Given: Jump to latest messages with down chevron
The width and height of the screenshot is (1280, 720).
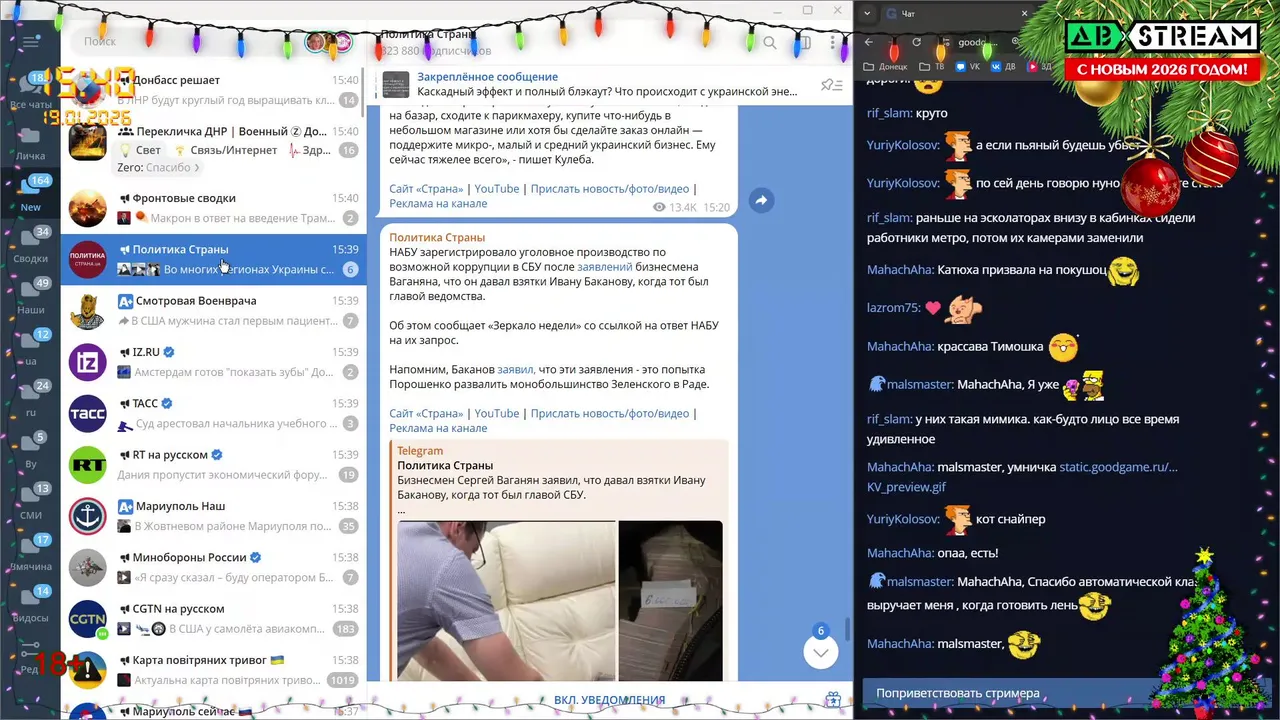Looking at the screenshot, I should pos(820,652).
